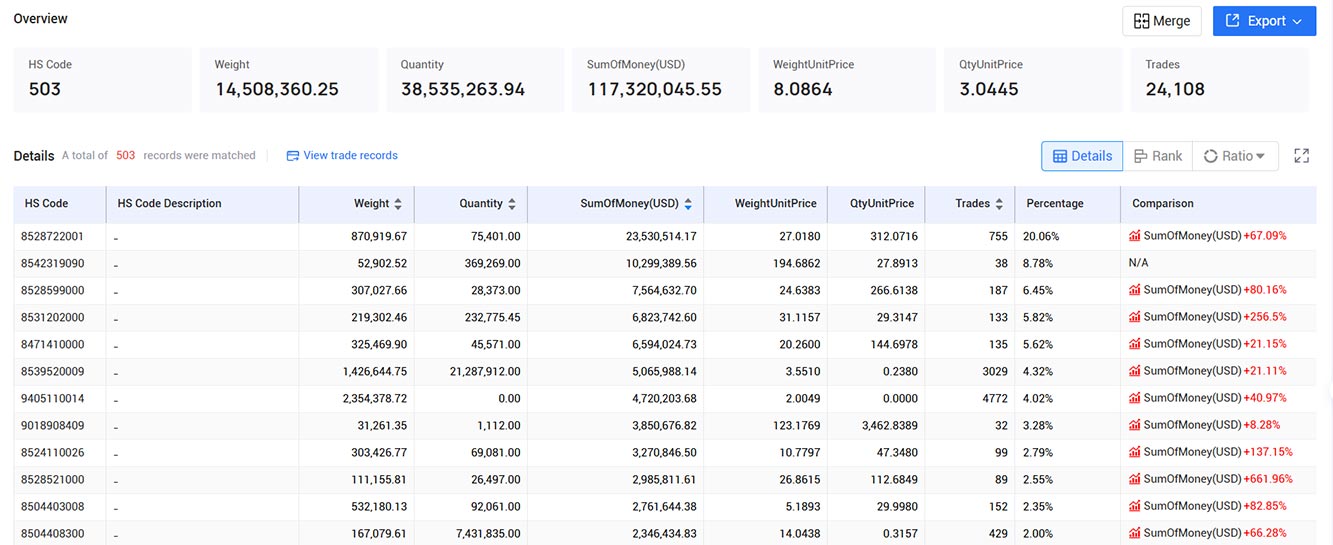Click the Merge button
The width and height of the screenshot is (1333, 545).
point(1162,21)
